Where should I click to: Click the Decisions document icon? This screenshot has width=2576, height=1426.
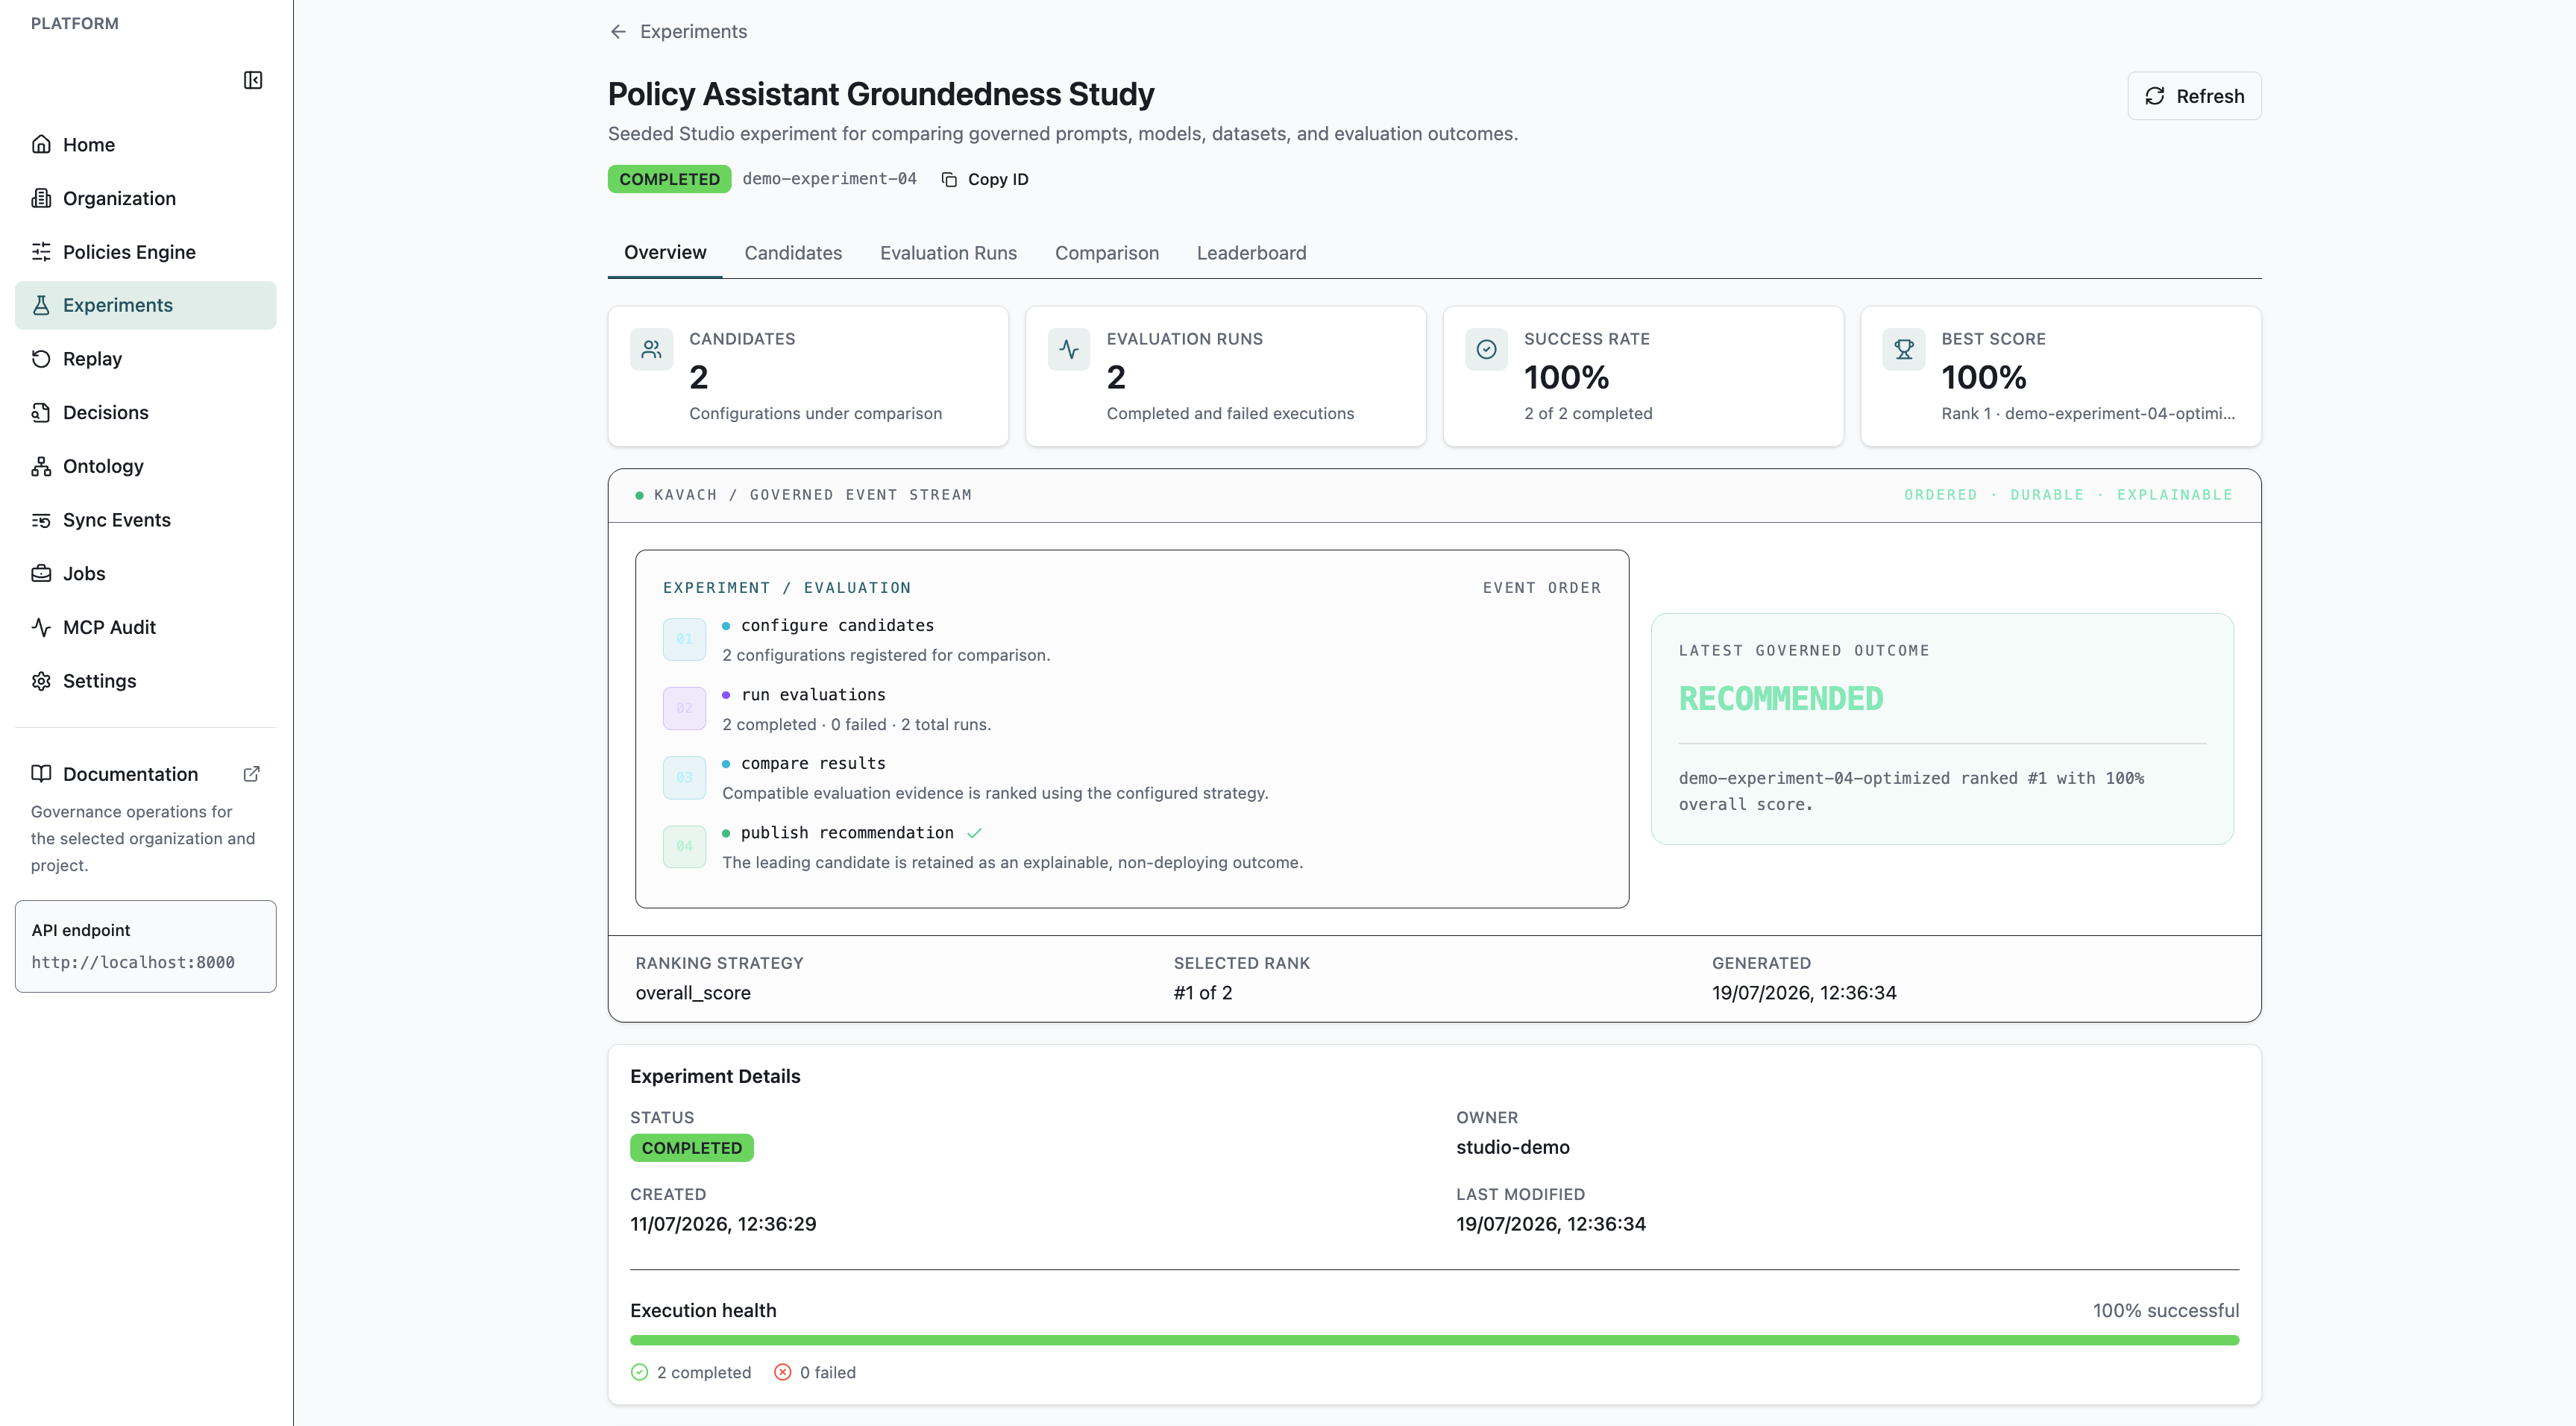(x=41, y=413)
